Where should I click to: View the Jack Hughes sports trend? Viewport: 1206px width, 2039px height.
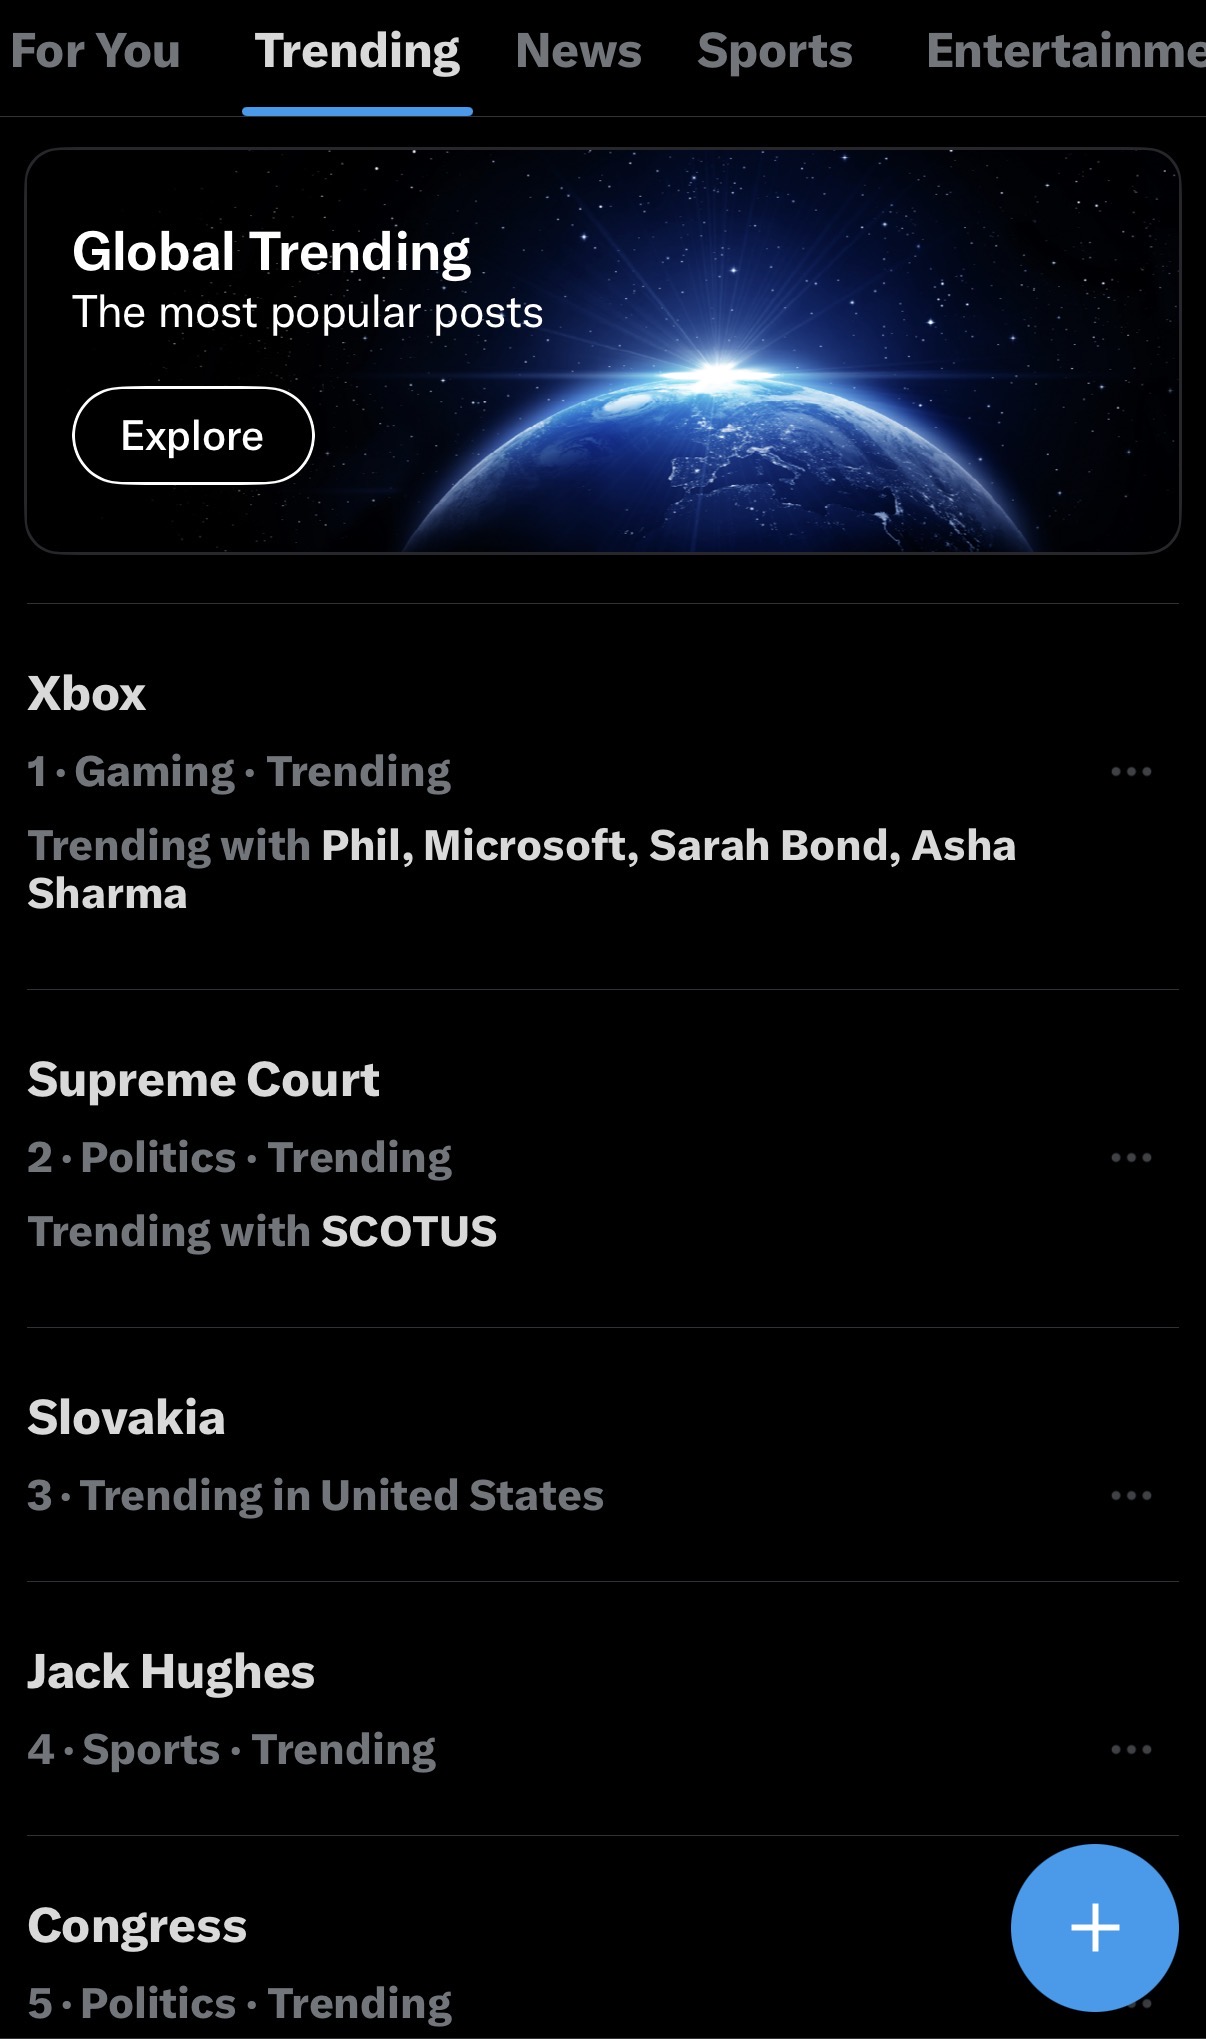point(172,1670)
